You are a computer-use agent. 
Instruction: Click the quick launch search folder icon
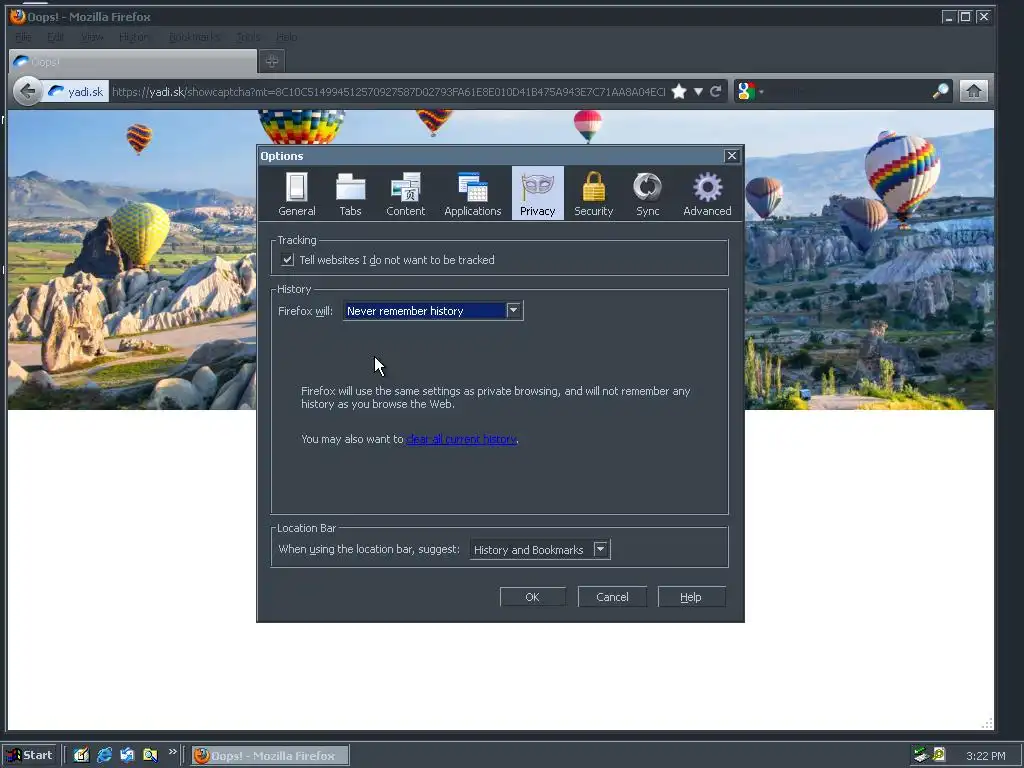point(150,755)
